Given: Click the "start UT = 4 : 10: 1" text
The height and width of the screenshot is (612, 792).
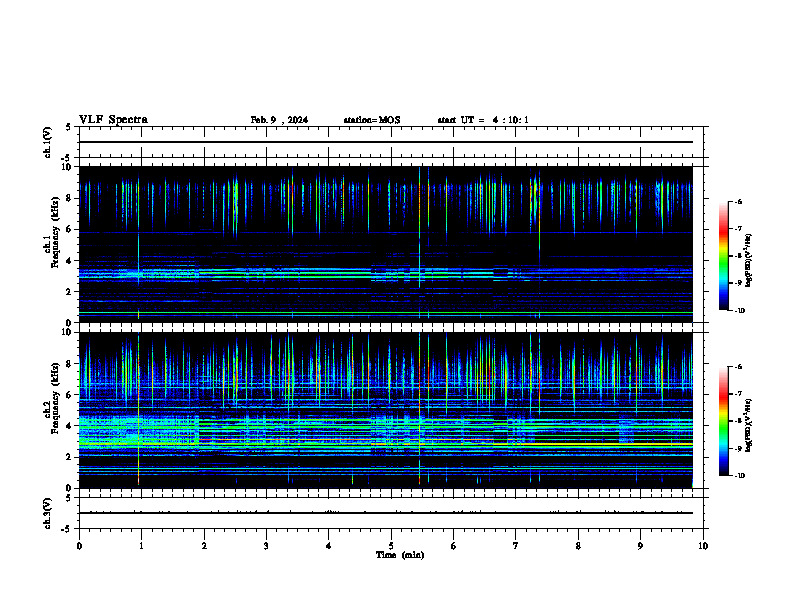Looking at the screenshot, I should tap(483, 120).
